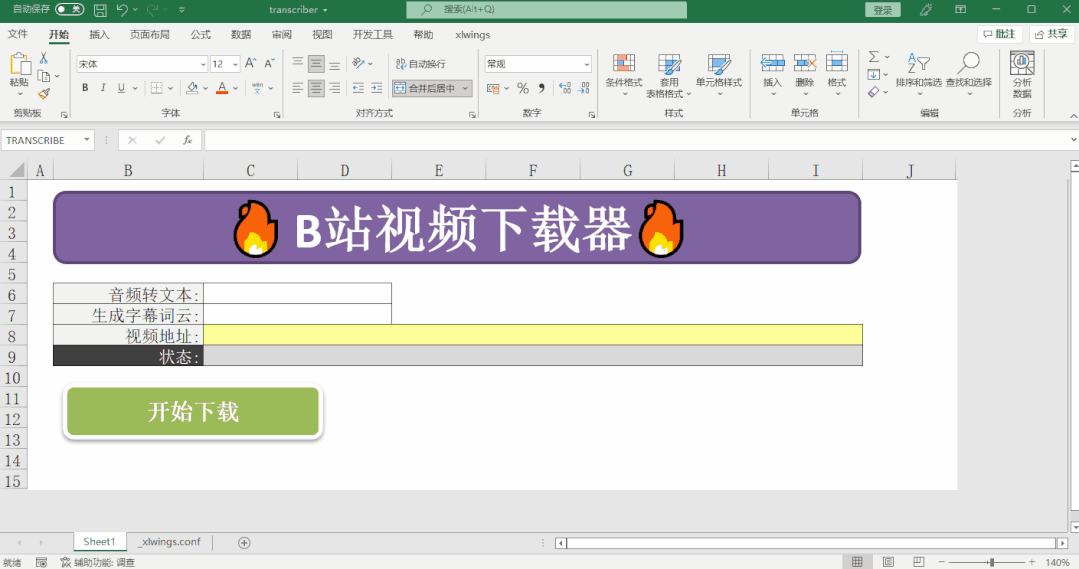Viewport: 1079px width, 569px height.
Task: Click the 开始下载 green button
Action: [x=193, y=411]
